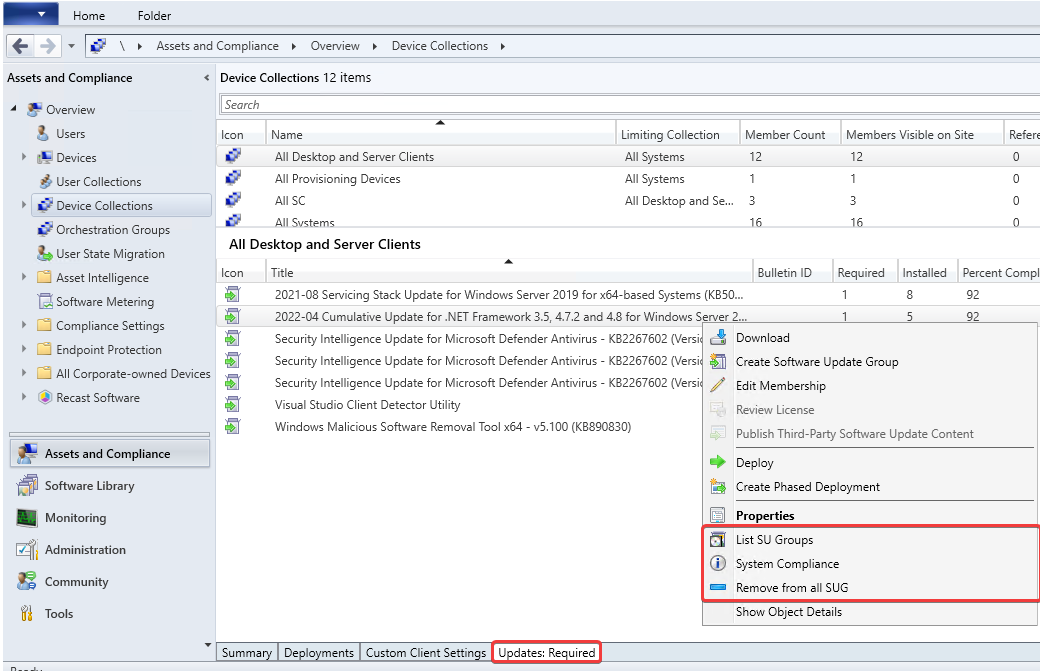Screen dimensions: 1040x671
Task: Select the All SC collection row
Action: [x=627, y=200]
